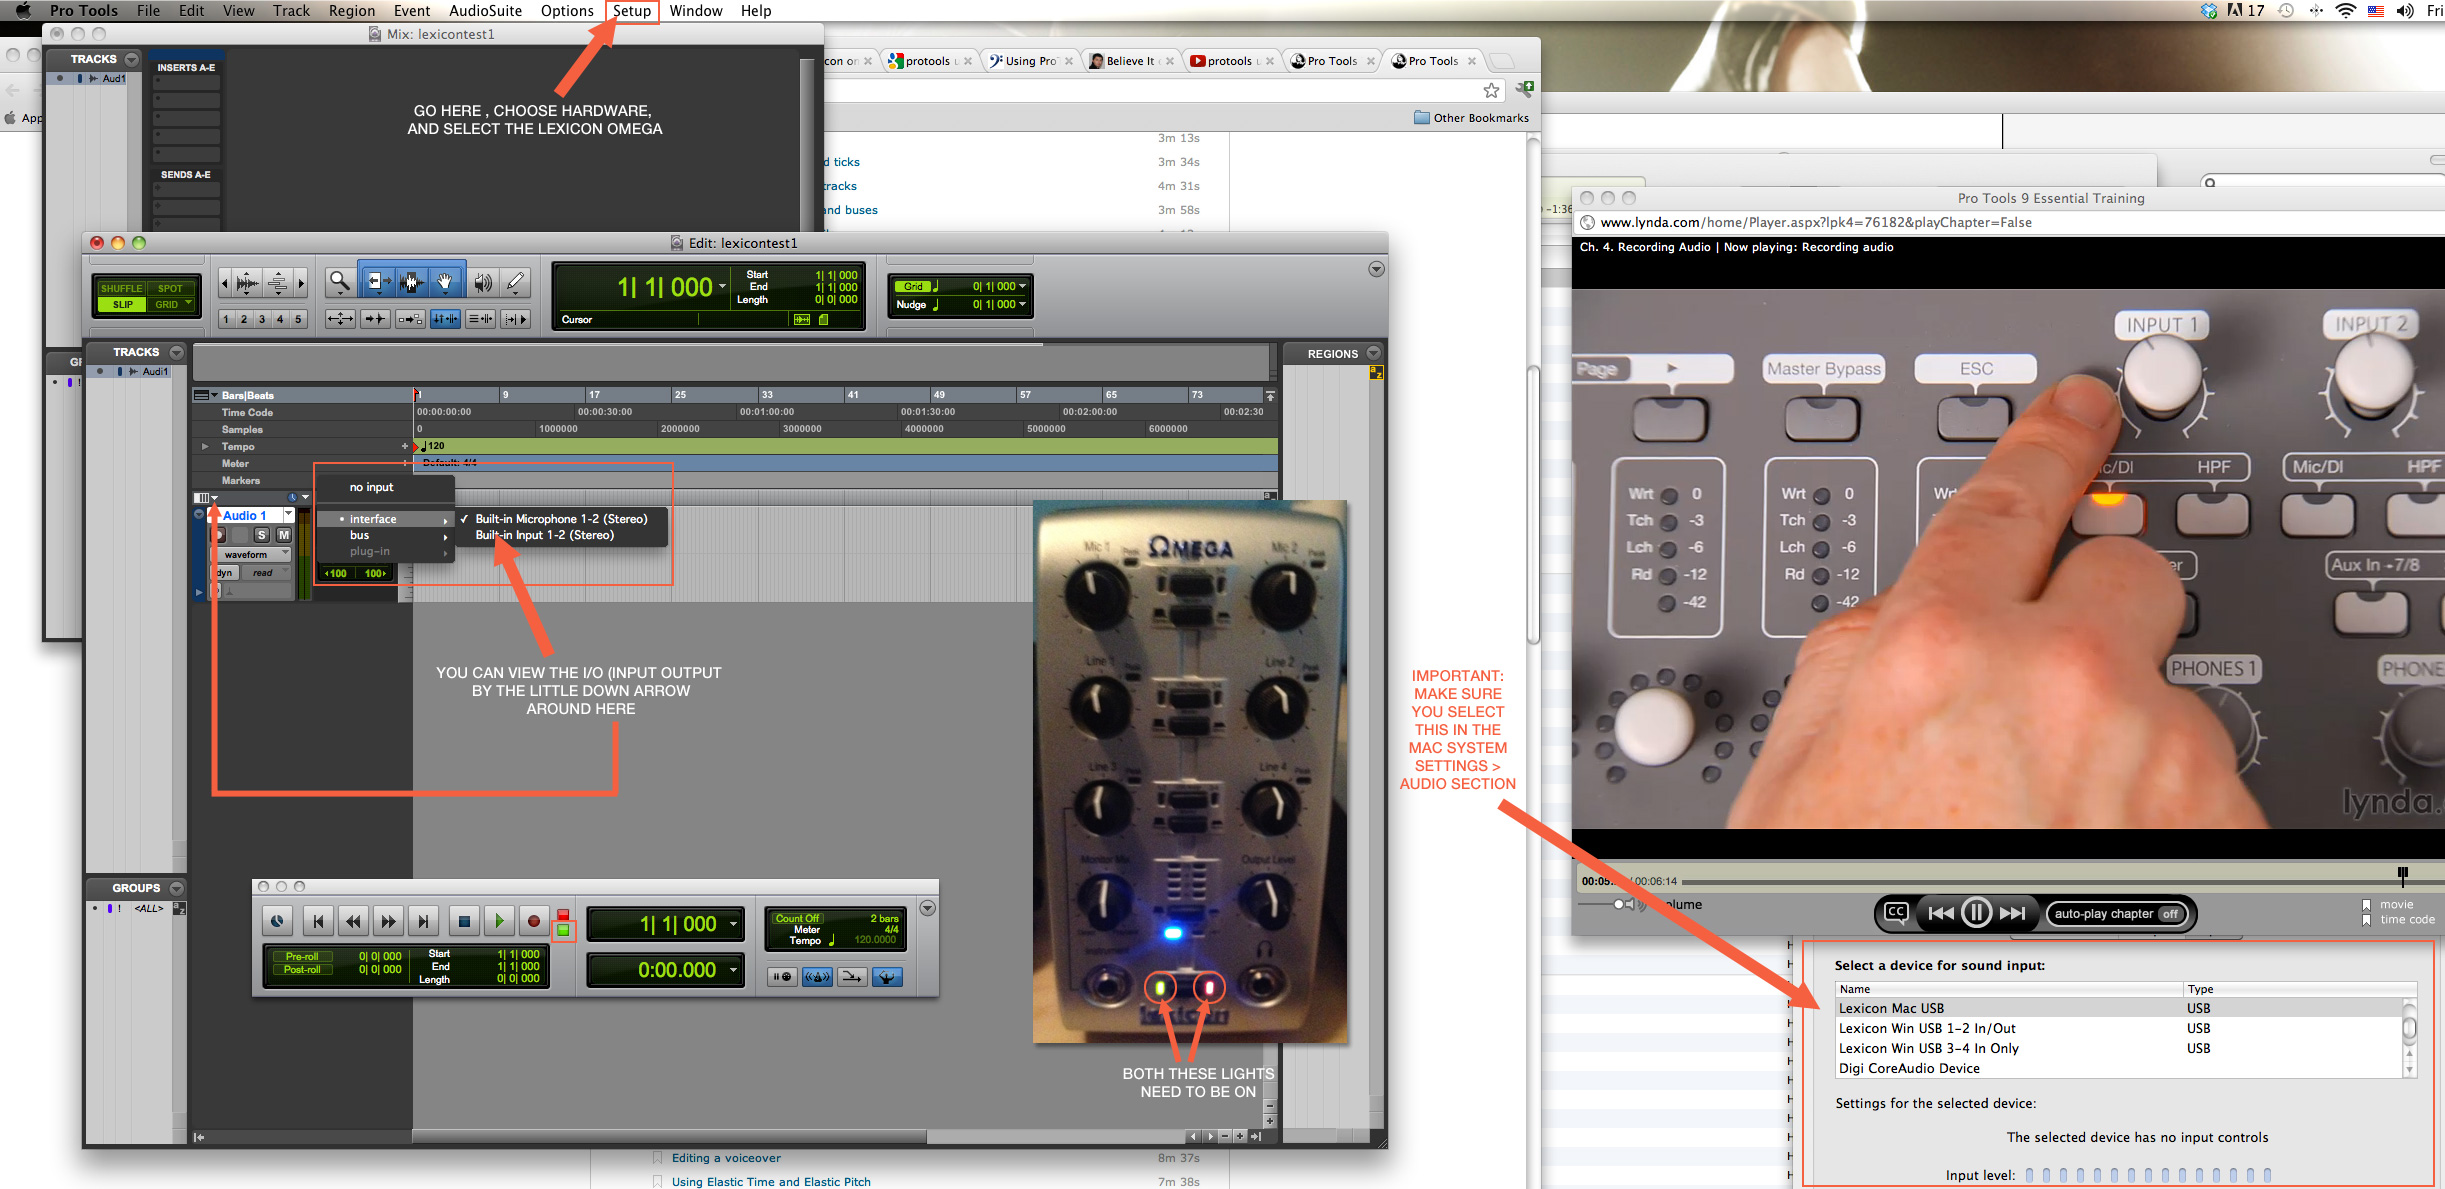Image resolution: width=2445 pixels, height=1189 pixels.
Task: Click Return to Zero in Transport
Action: click(318, 921)
